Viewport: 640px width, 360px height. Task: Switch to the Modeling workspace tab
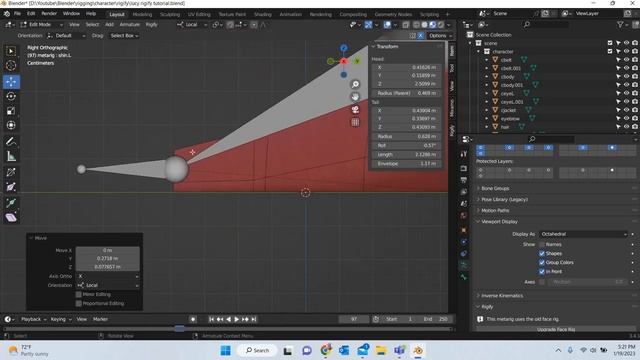coord(142,14)
